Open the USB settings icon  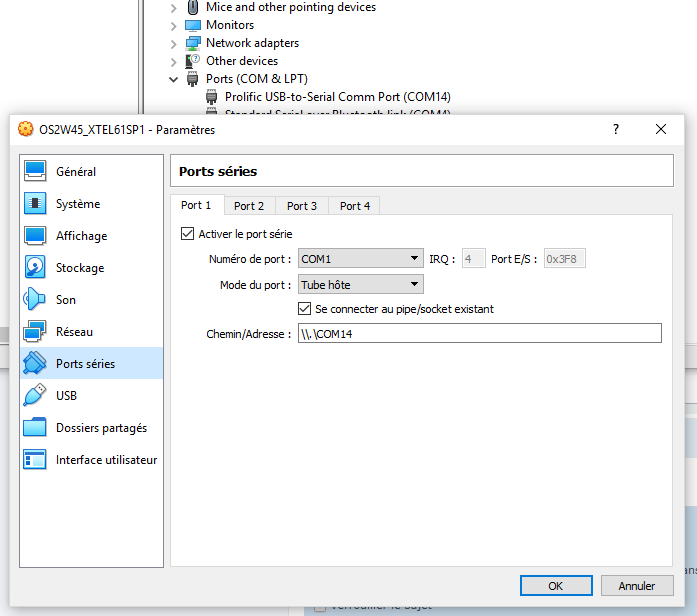point(35,396)
